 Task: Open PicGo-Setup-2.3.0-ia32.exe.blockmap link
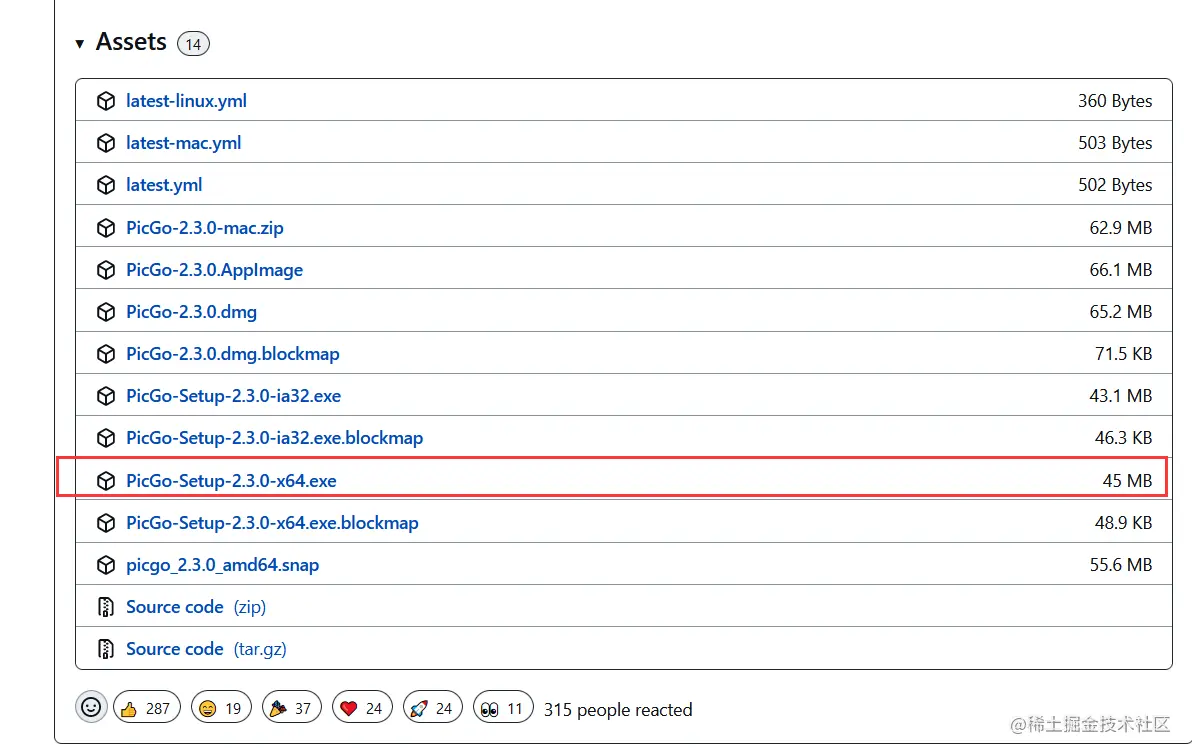point(274,438)
